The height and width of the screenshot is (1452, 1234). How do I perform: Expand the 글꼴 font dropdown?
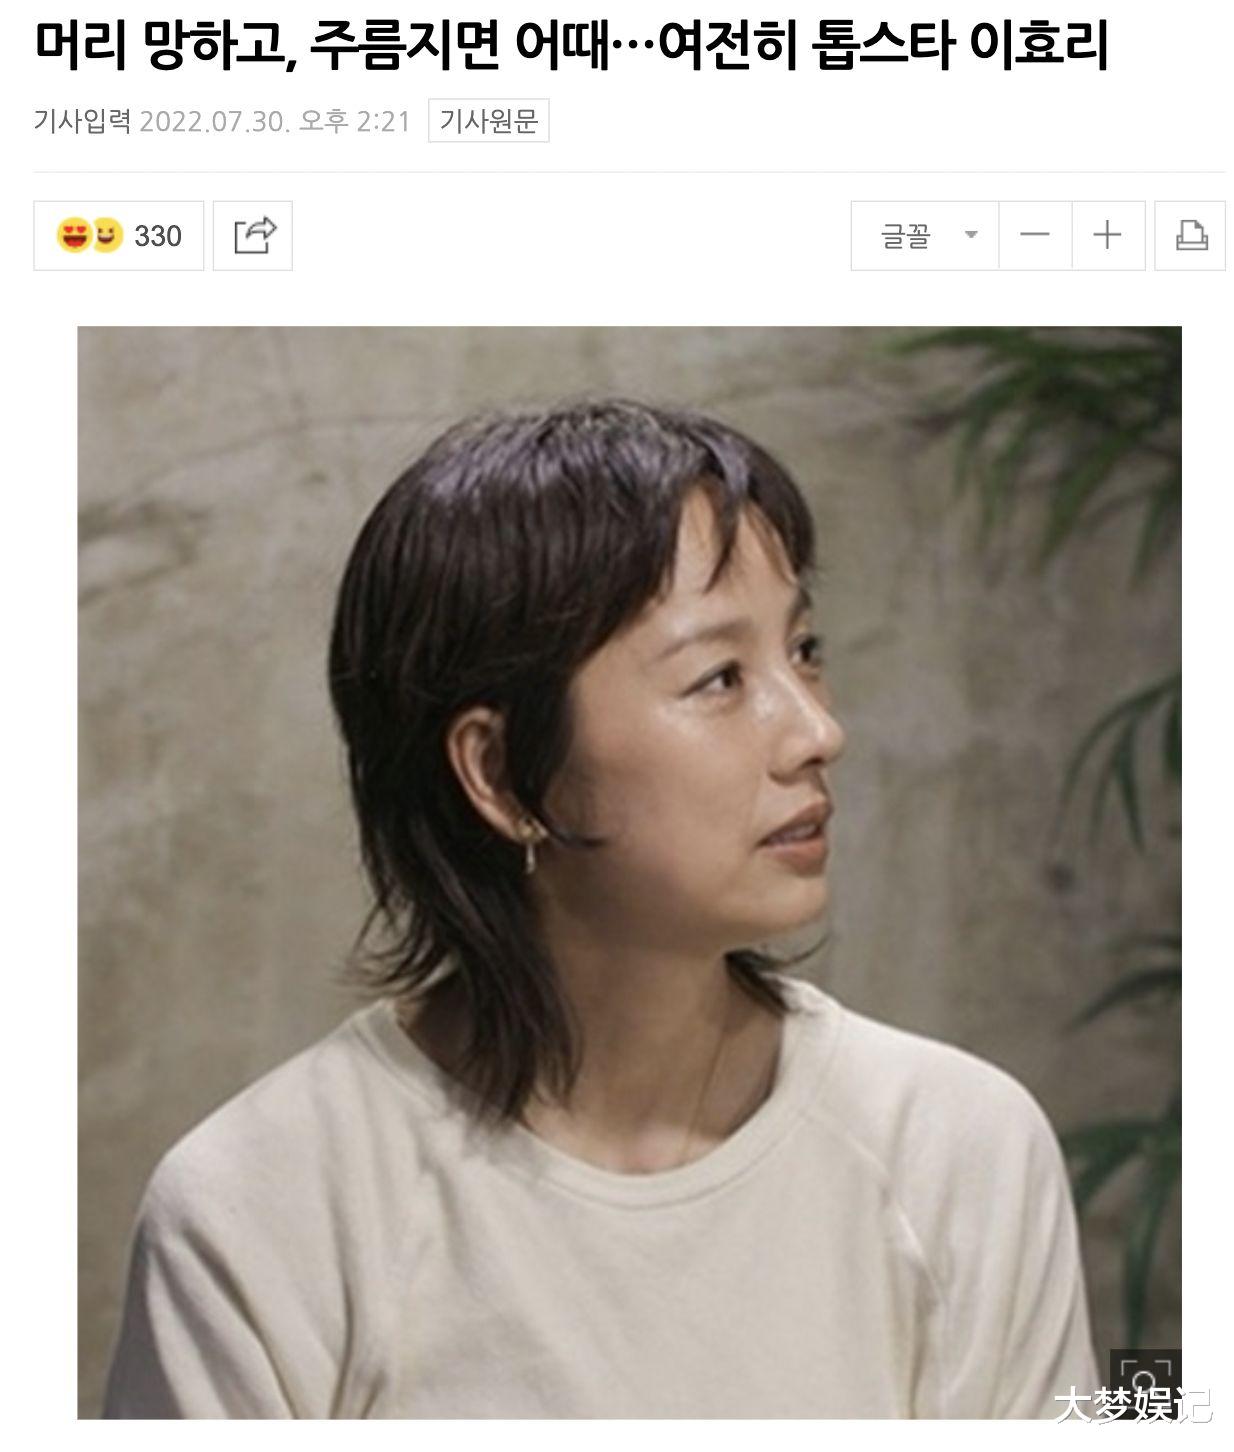tap(924, 235)
